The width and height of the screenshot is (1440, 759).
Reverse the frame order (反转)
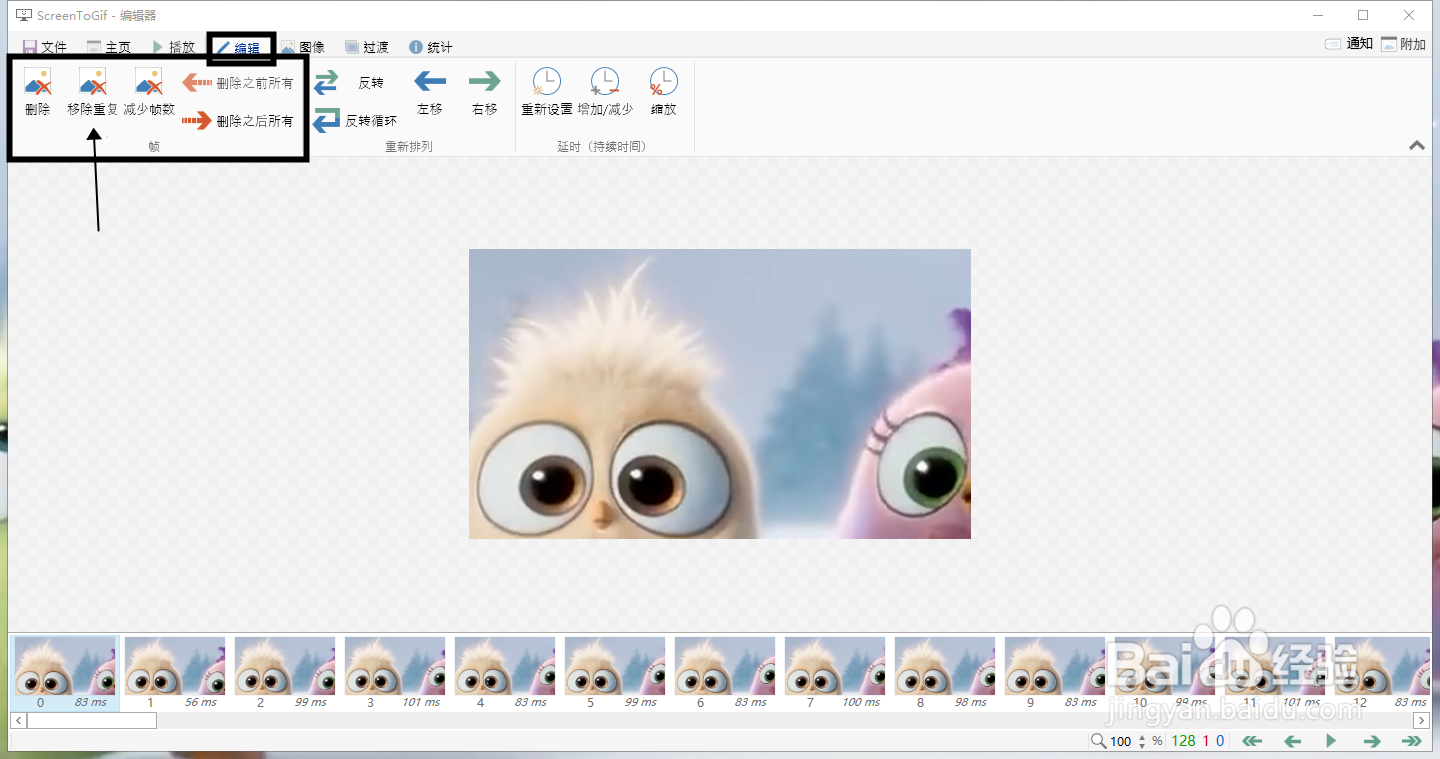[x=349, y=83]
